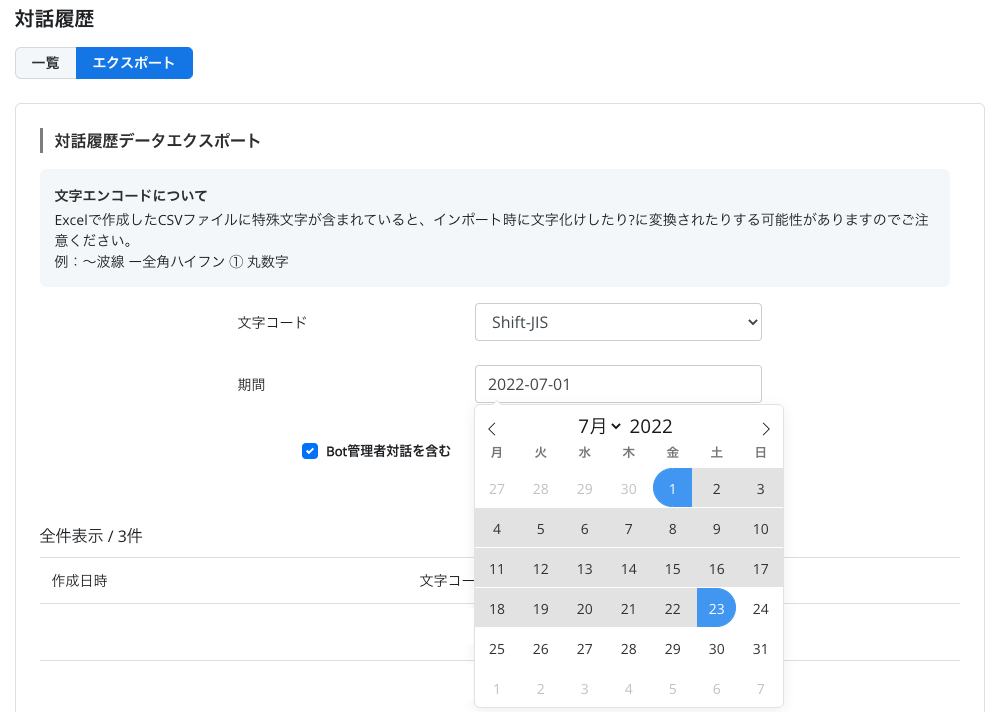Open the 文字コード Shift-JIS dropdown

618,323
